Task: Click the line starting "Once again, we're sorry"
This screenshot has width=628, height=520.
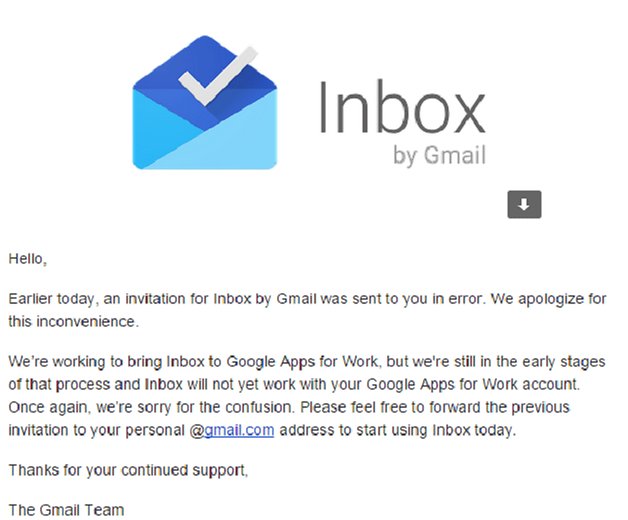Action: coord(289,407)
